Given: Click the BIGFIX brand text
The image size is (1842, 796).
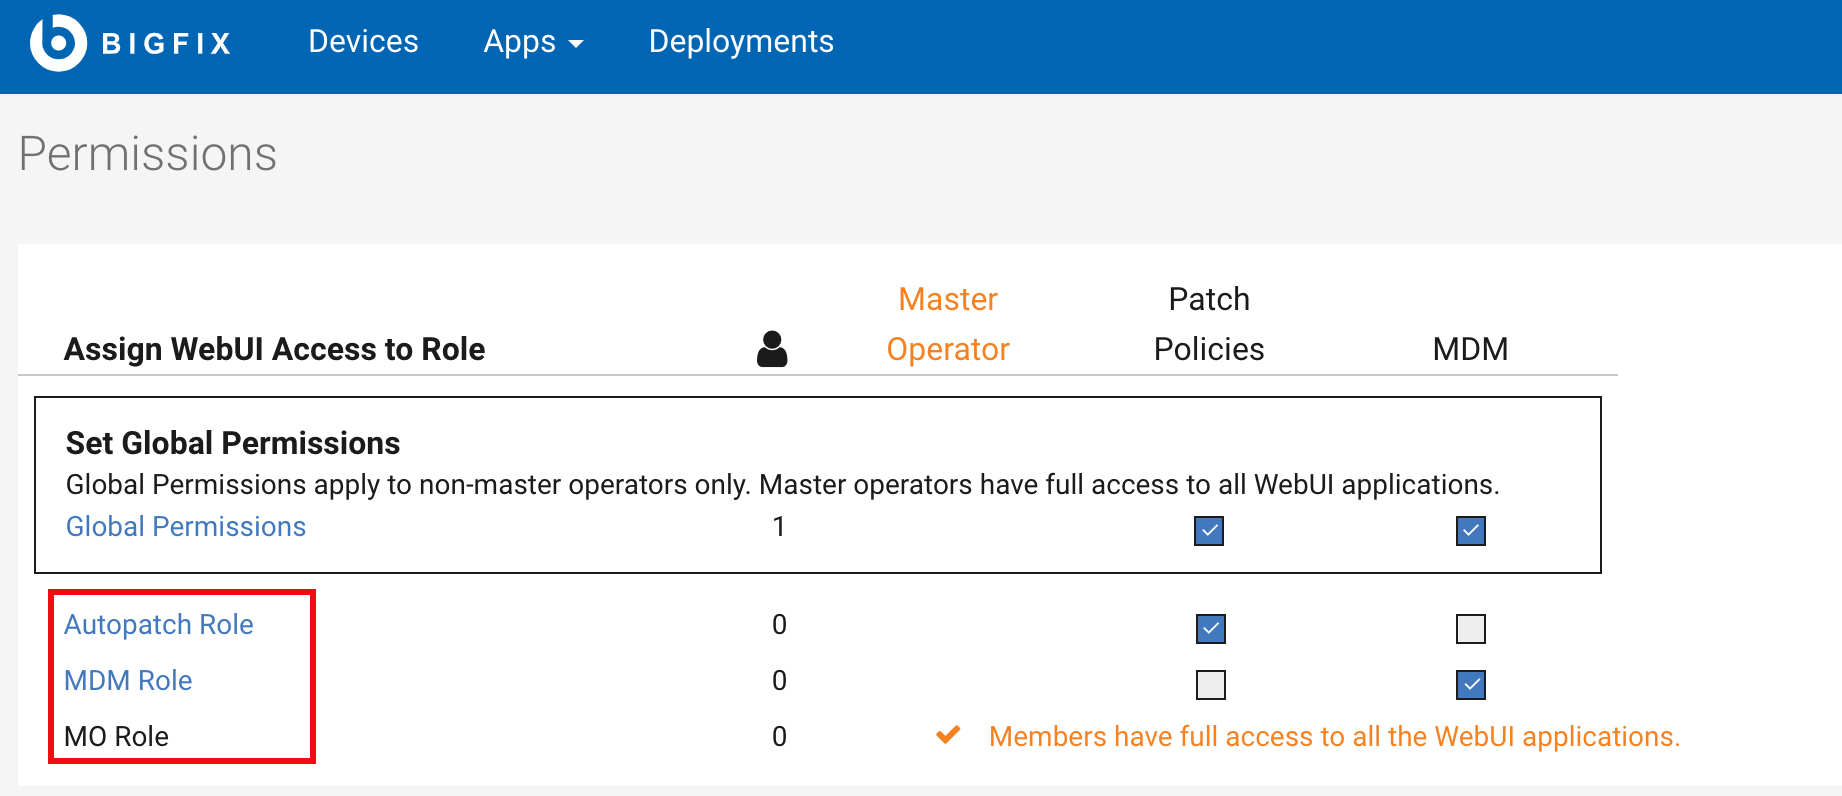Looking at the screenshot, I should 167,44.
